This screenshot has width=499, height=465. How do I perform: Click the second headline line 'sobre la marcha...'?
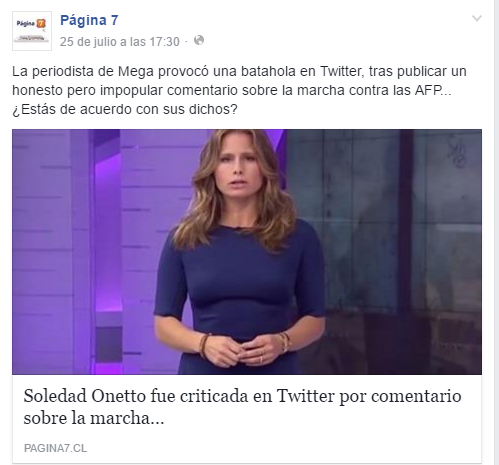pos(94,418)
